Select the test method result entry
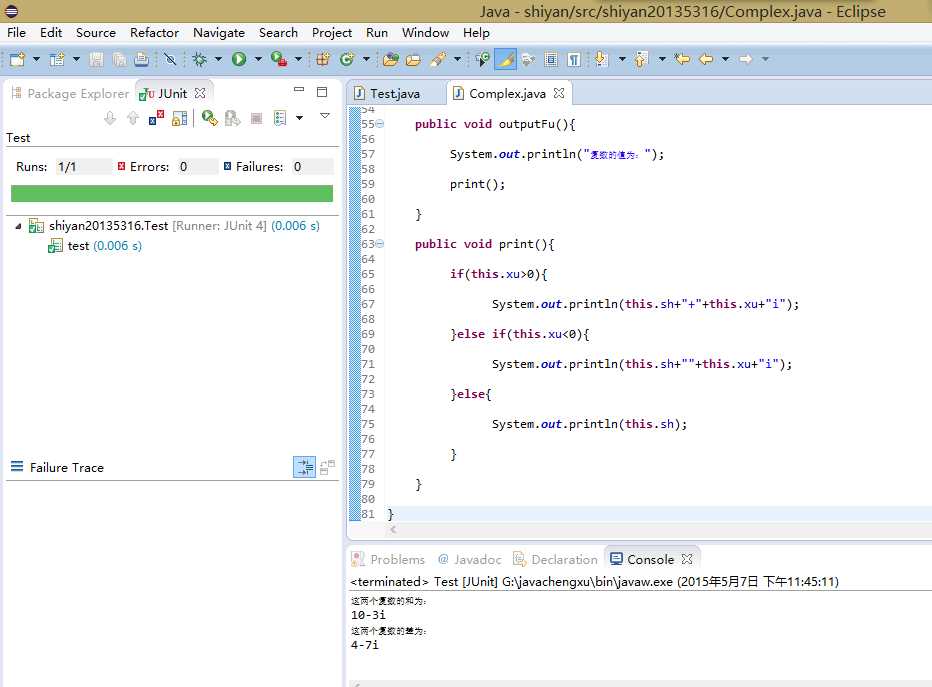 78,246
